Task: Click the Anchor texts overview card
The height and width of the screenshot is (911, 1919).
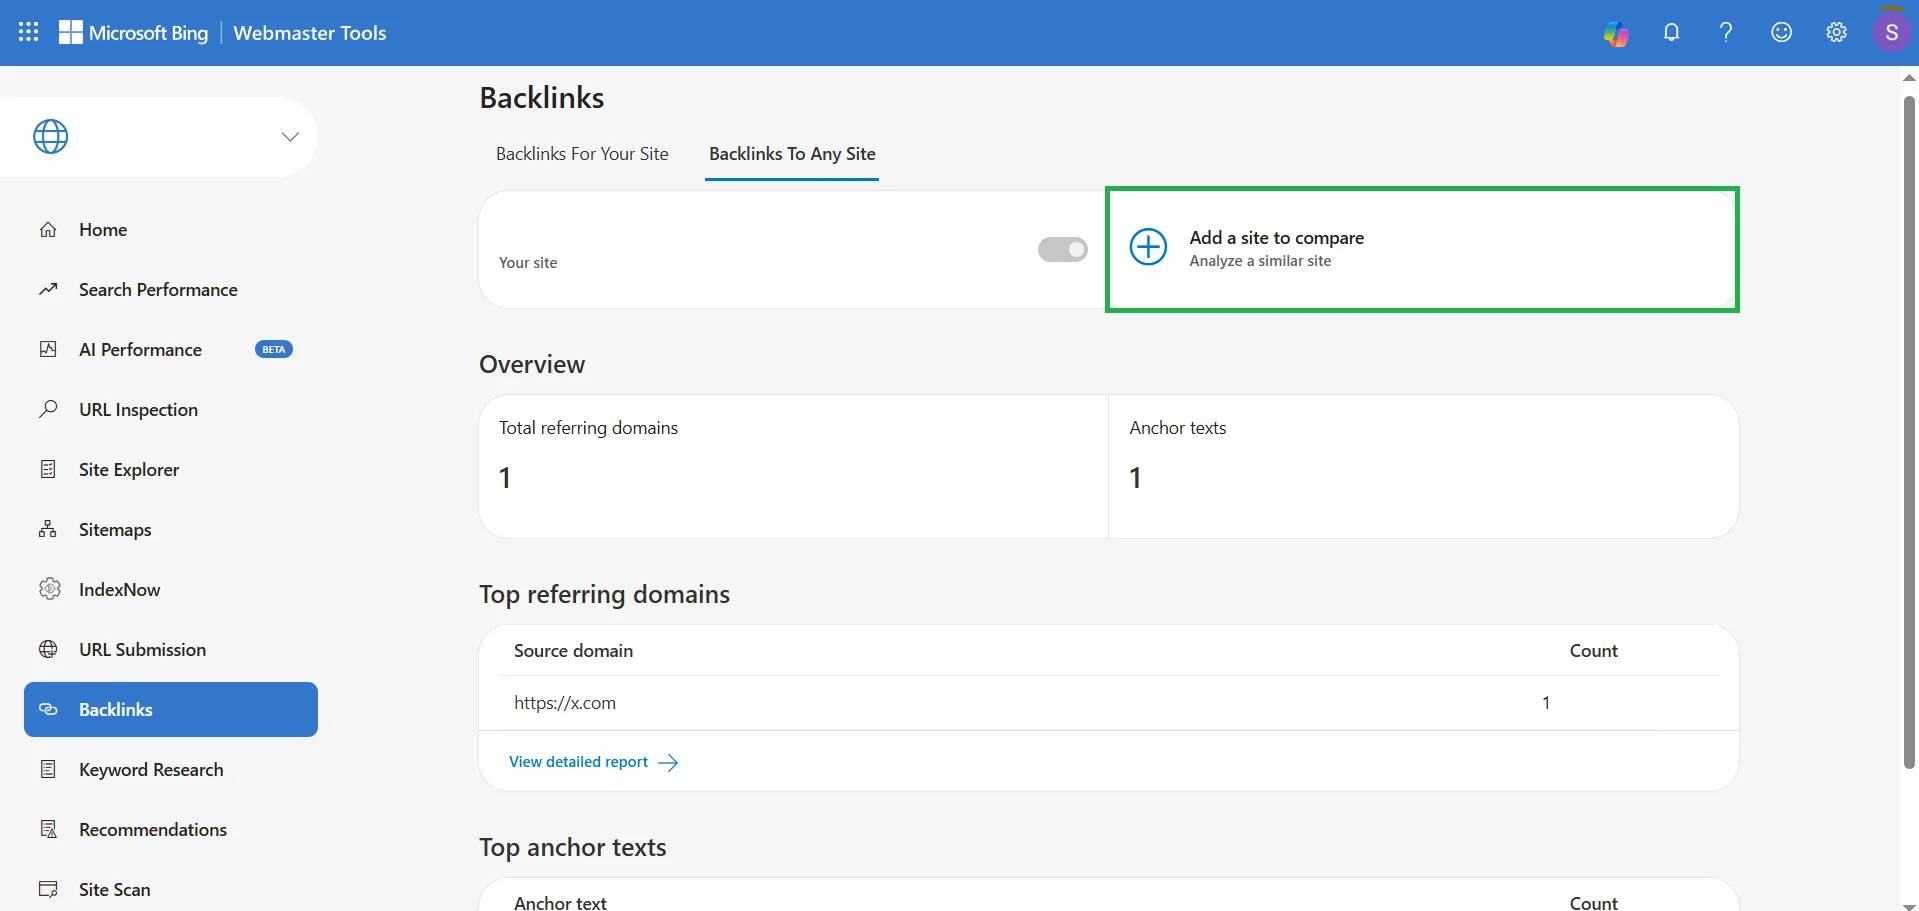Action: (1424, 467)
